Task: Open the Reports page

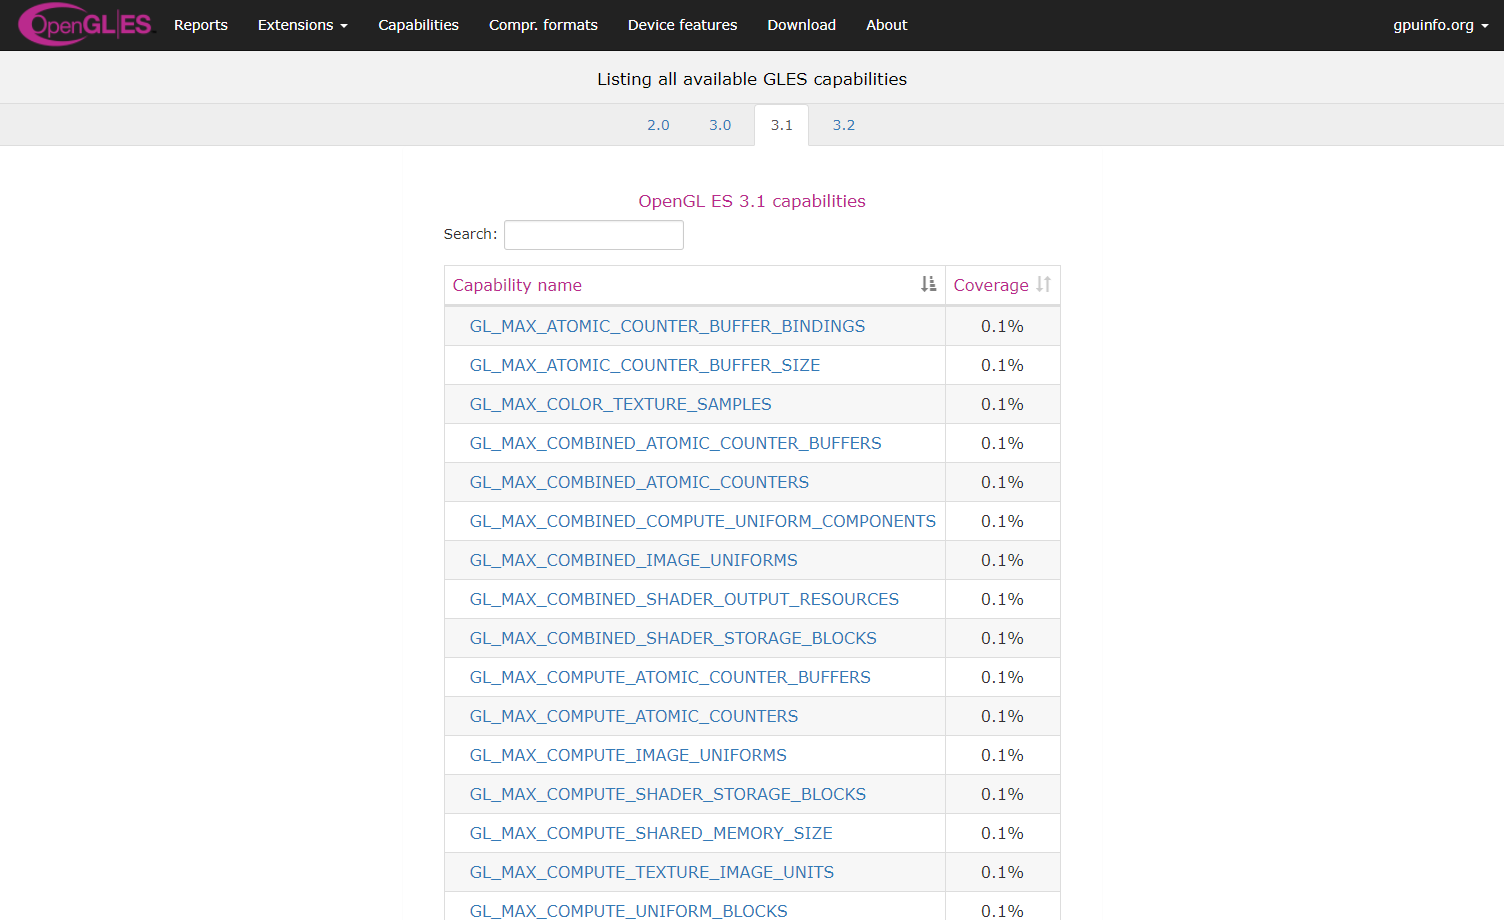Action: pyautogui.click(x=201, y=25)
